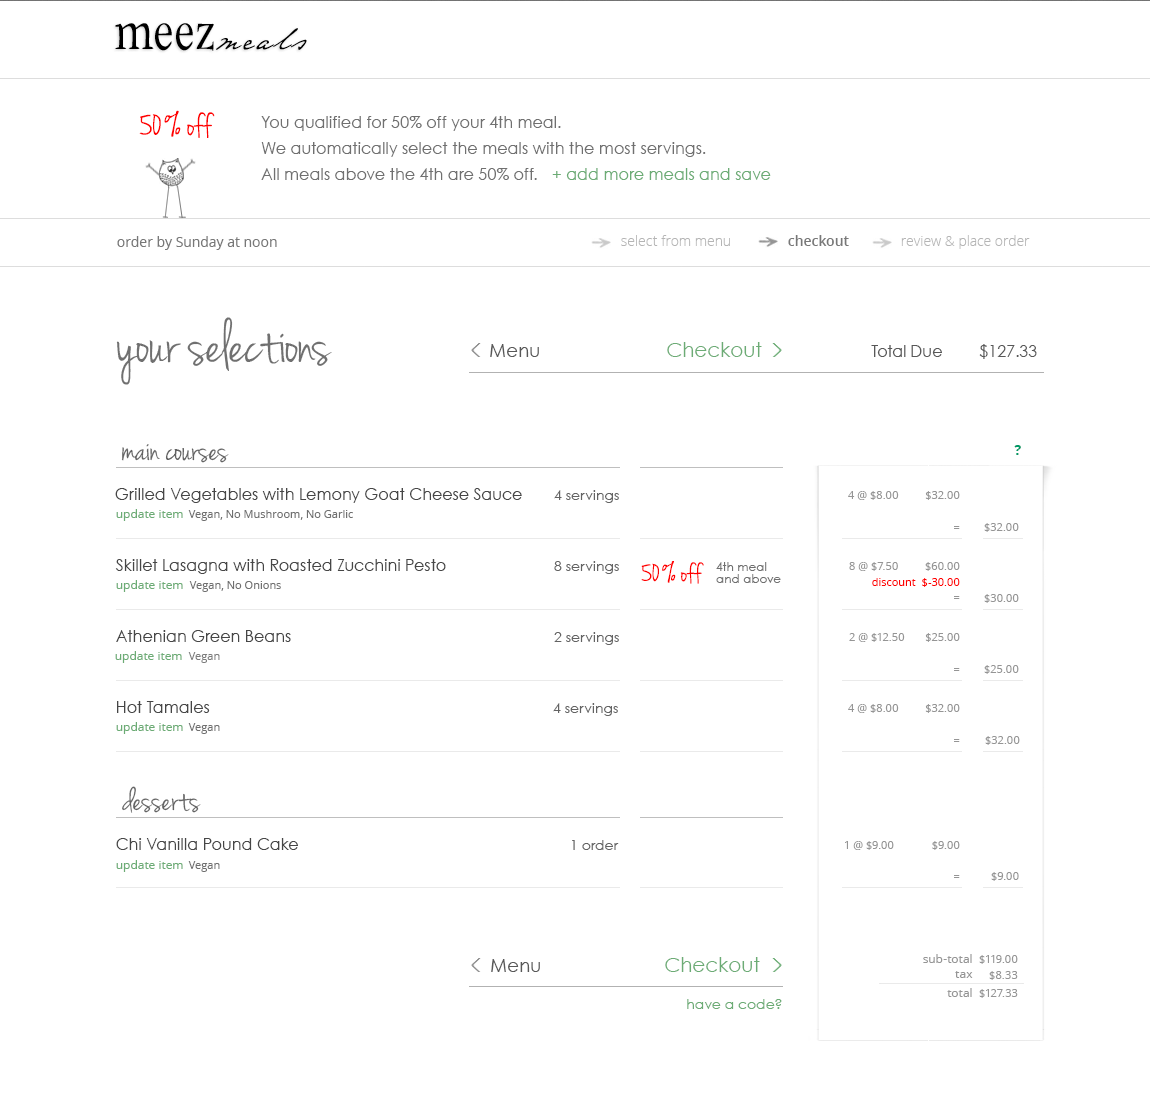Click the arrow icon beside 'select from menu'
This screenshot has height=1120, width=1150.
coord(601,242)
